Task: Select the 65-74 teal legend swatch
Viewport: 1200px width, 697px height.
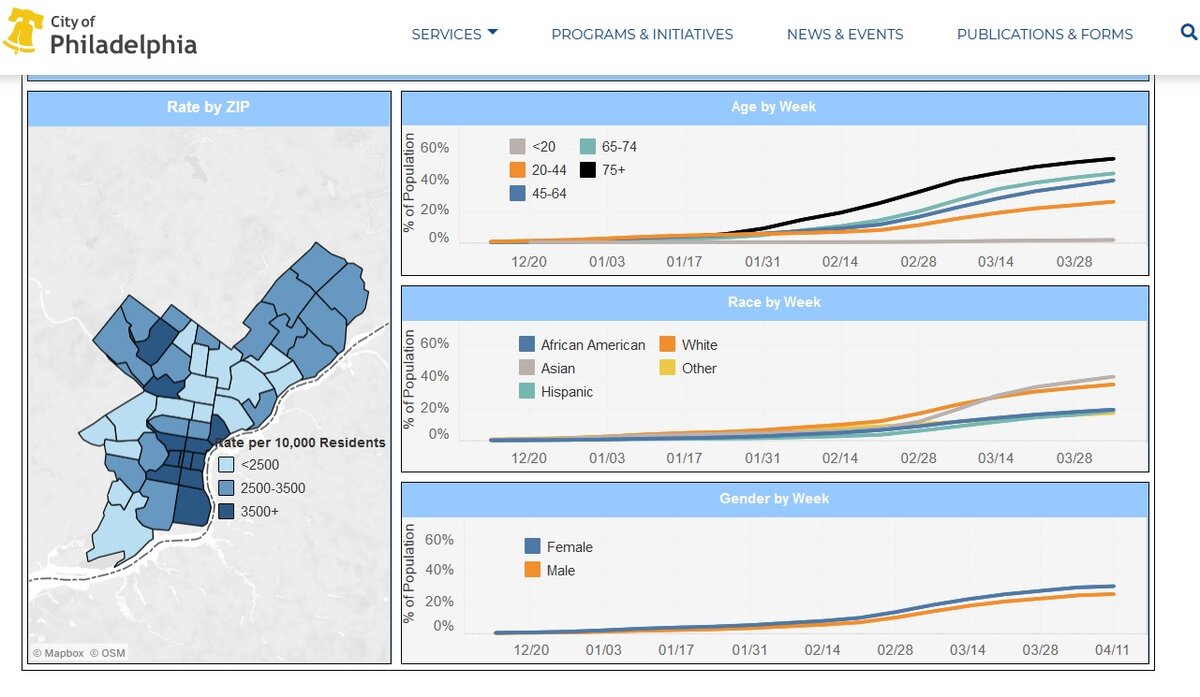Action: coord(588,147)
